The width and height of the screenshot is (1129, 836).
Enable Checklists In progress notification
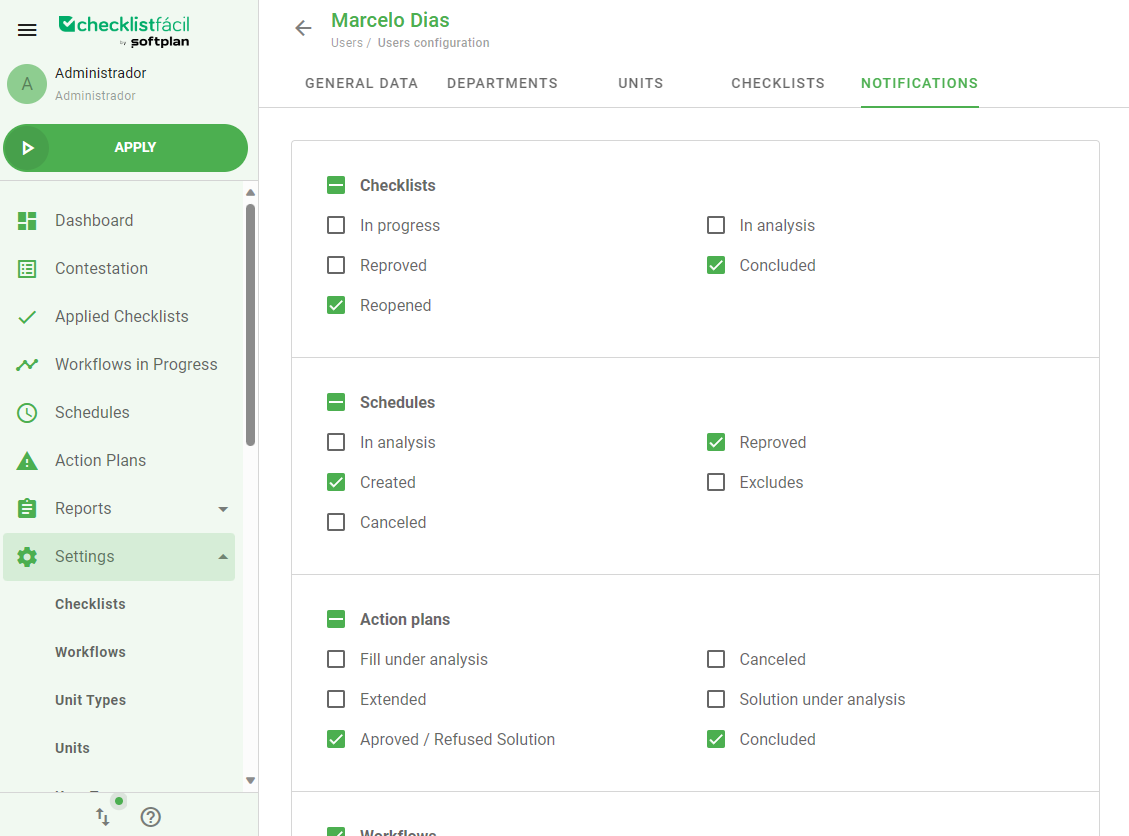click(x=336, y=225)
